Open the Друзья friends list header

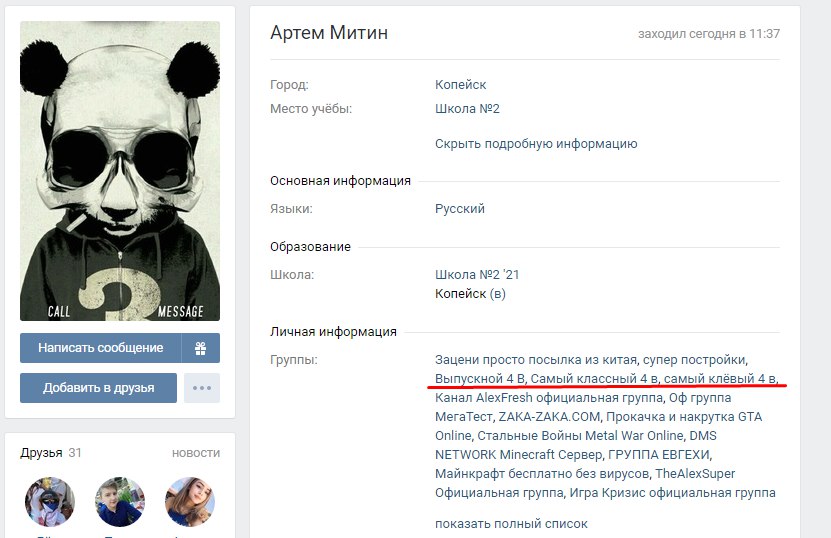(x=41, y=453)
